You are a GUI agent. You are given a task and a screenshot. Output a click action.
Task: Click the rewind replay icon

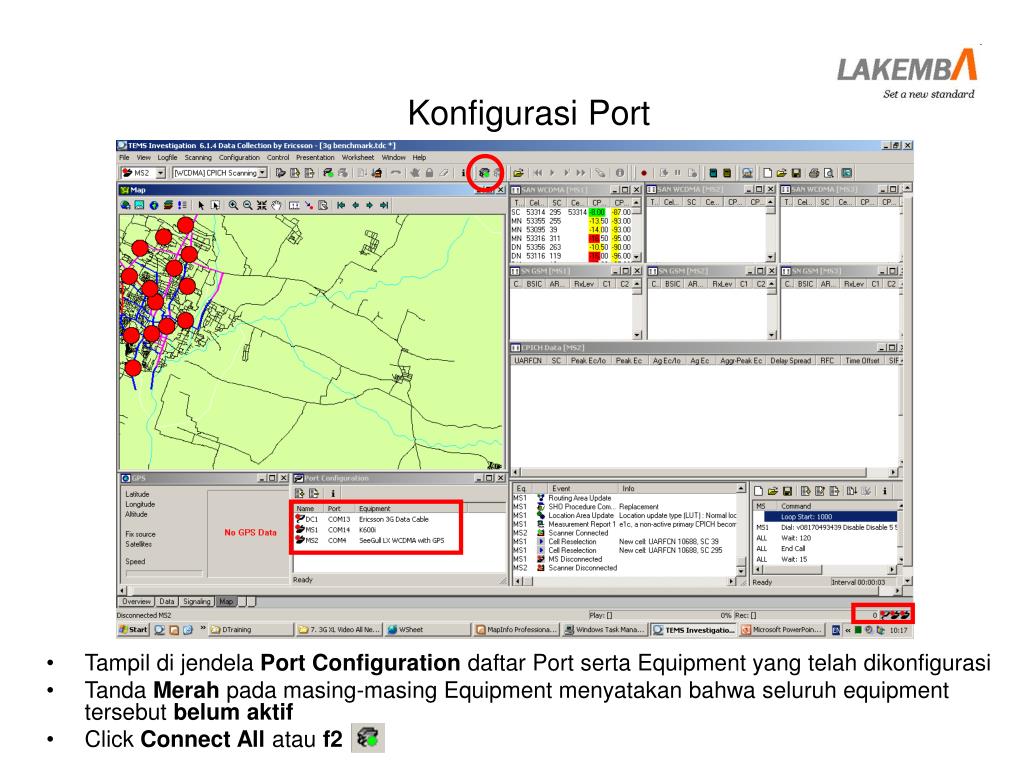(538, 173)
